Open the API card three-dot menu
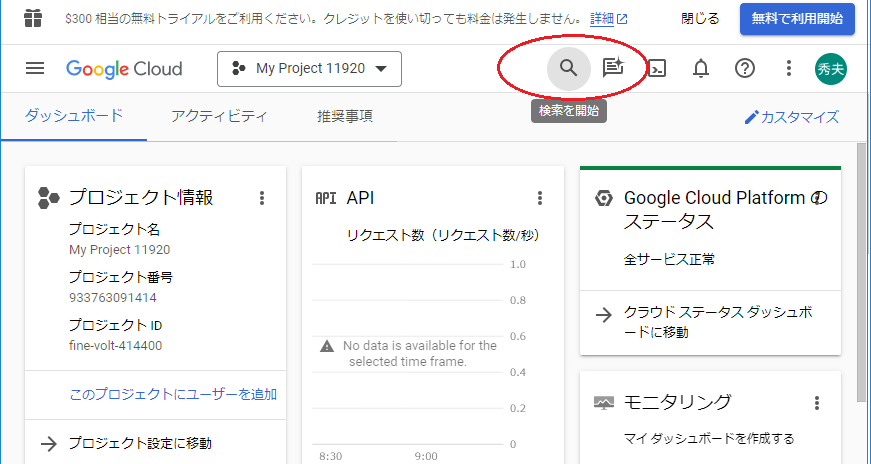871x464 pixels. tap(539, 198)
